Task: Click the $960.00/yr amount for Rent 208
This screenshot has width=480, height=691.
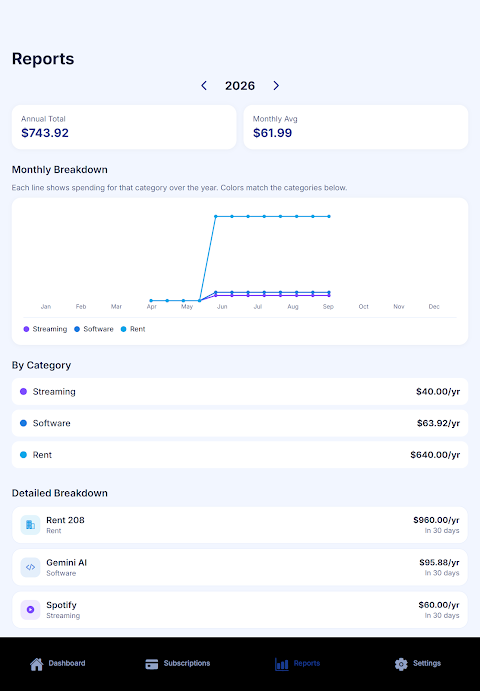Action: tap(436, 520)
